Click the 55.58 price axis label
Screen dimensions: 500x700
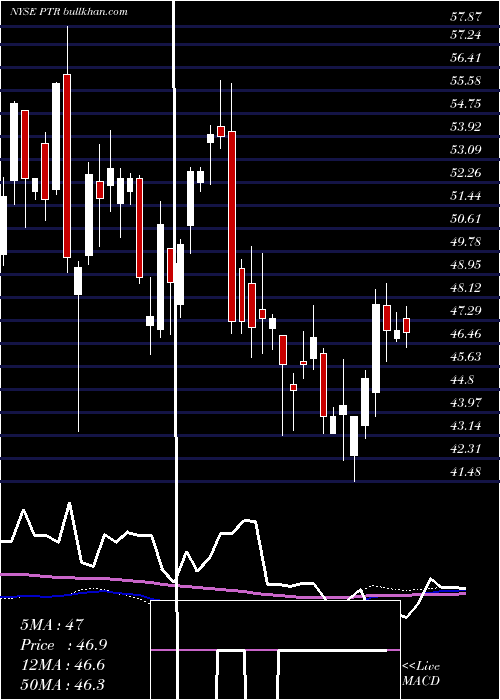tap(466, 81)
